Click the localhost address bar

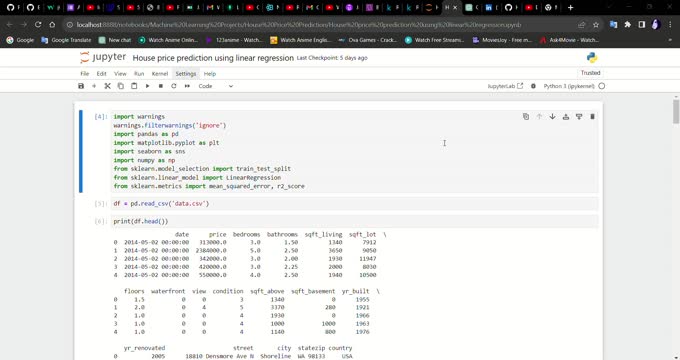[299, 25]
